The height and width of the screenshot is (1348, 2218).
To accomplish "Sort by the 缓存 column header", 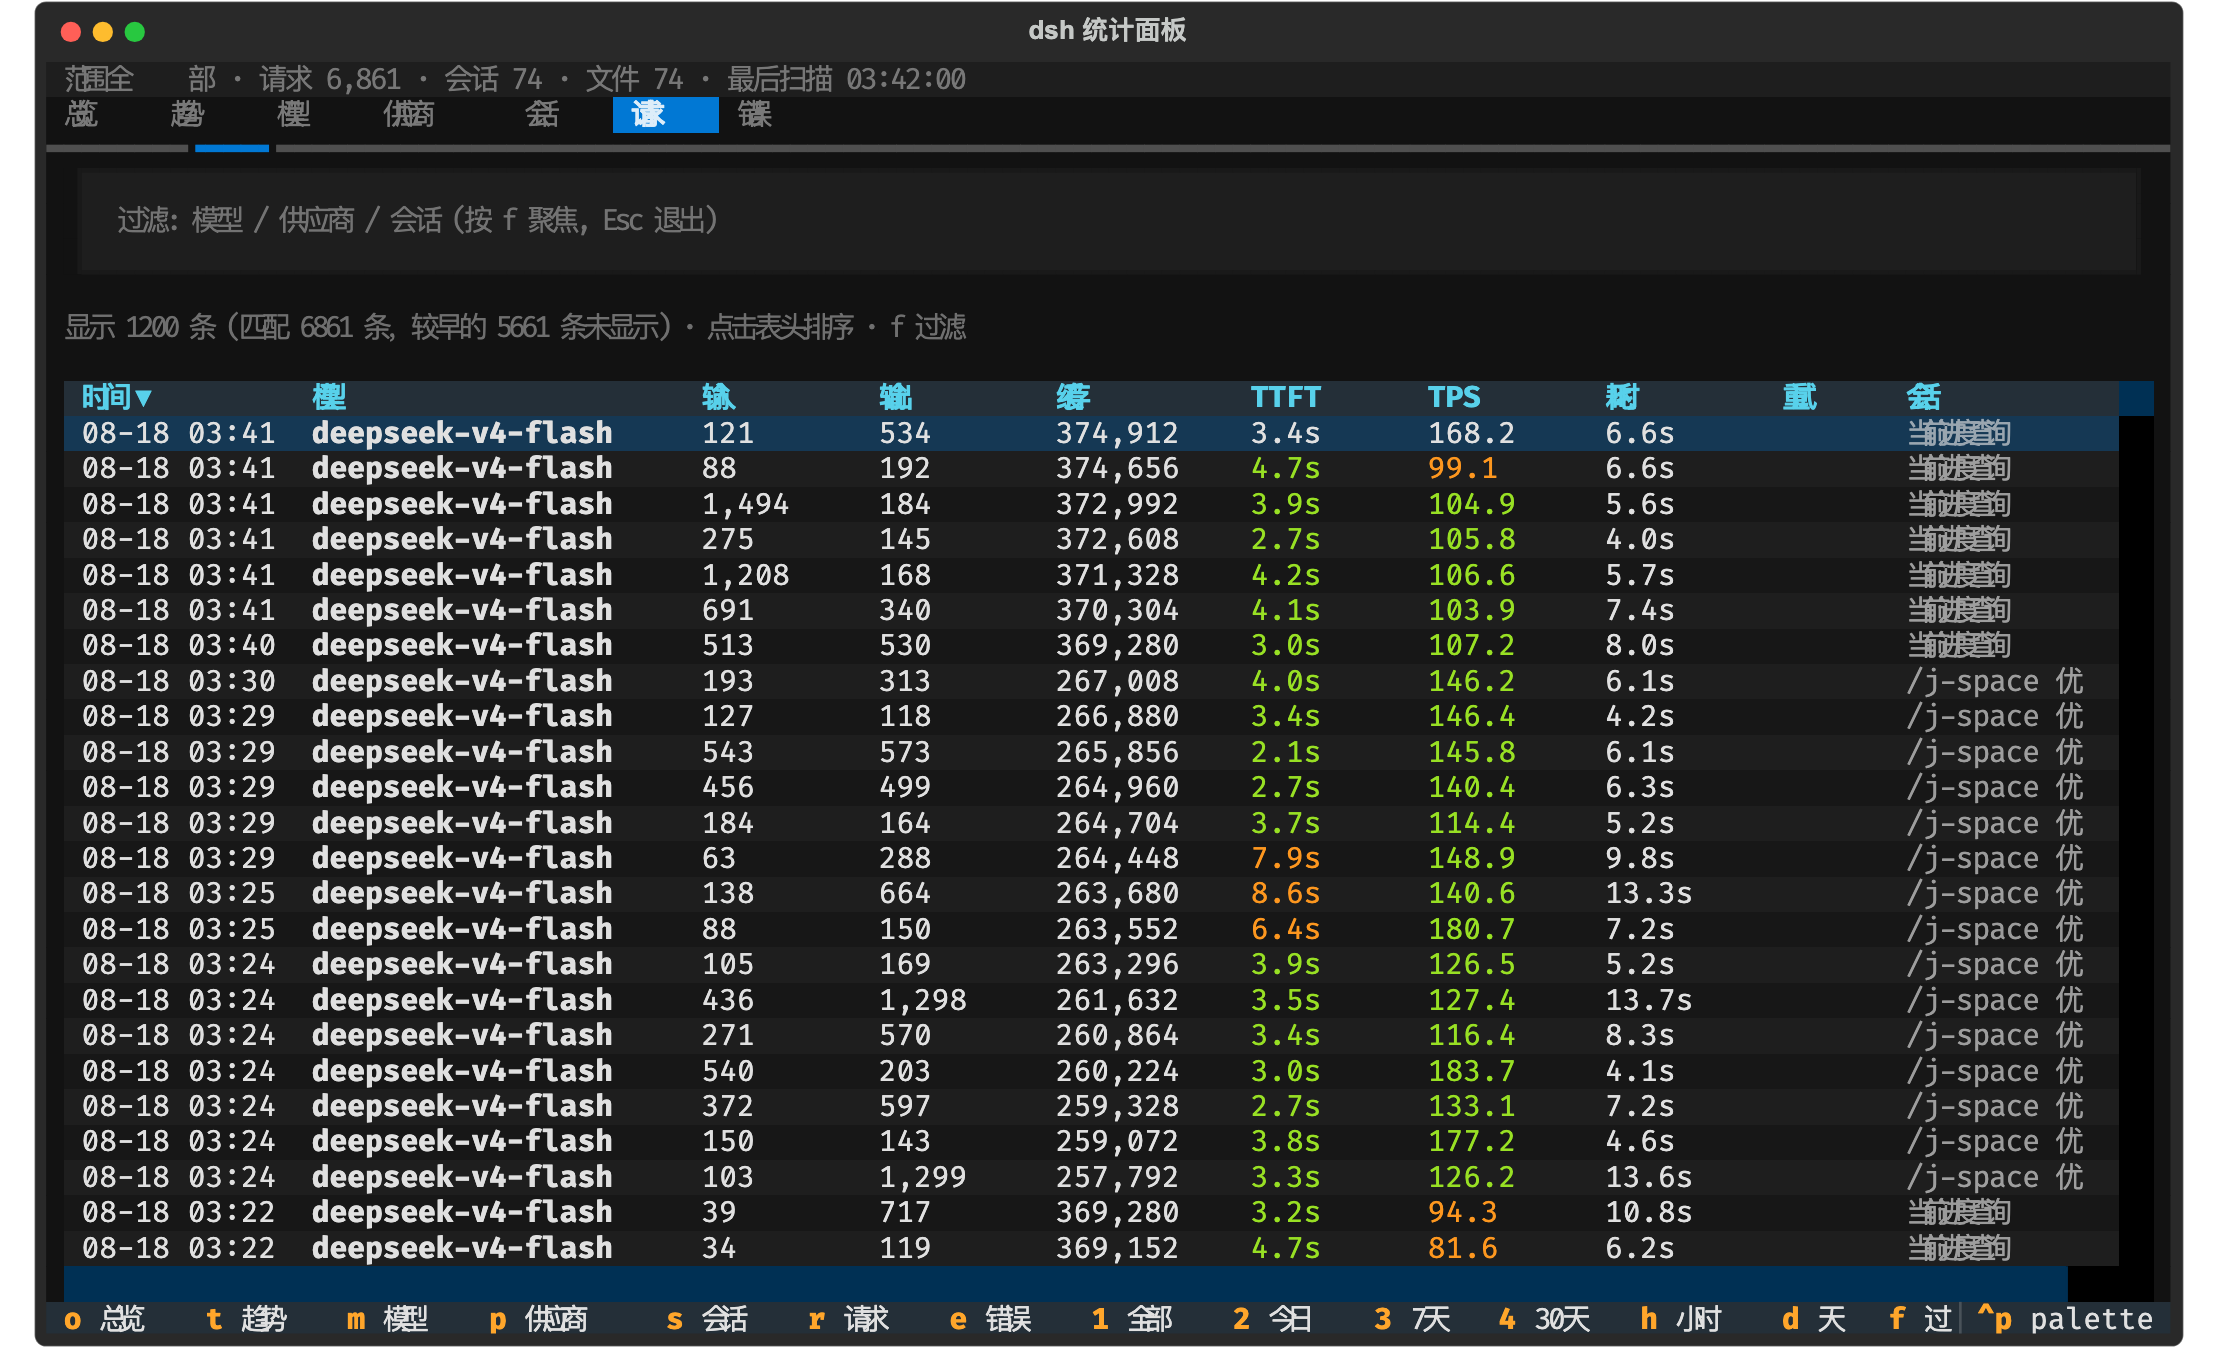I will 1073,398.
